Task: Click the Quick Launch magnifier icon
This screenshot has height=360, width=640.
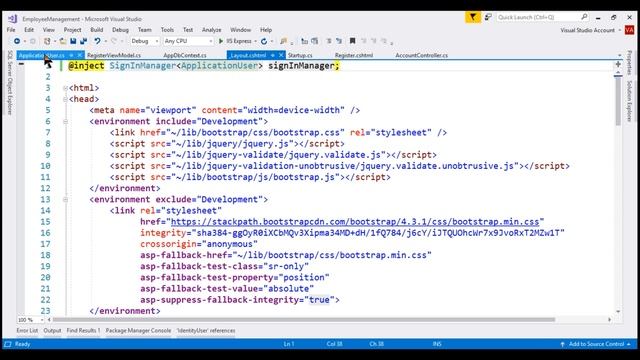Action: 584,17
